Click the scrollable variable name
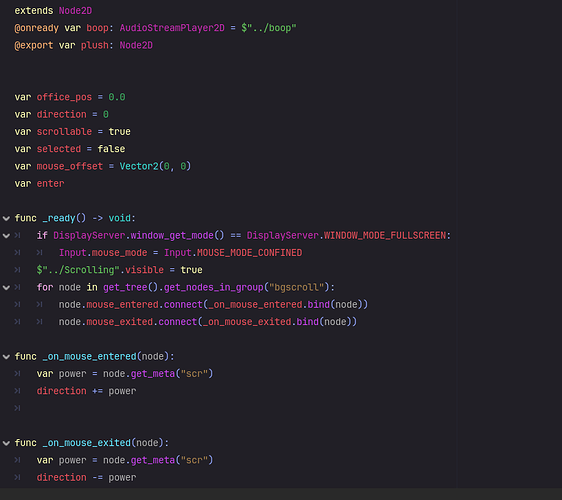Image resolution: width=562 pixels, height=500 pixels. [64, 132]
